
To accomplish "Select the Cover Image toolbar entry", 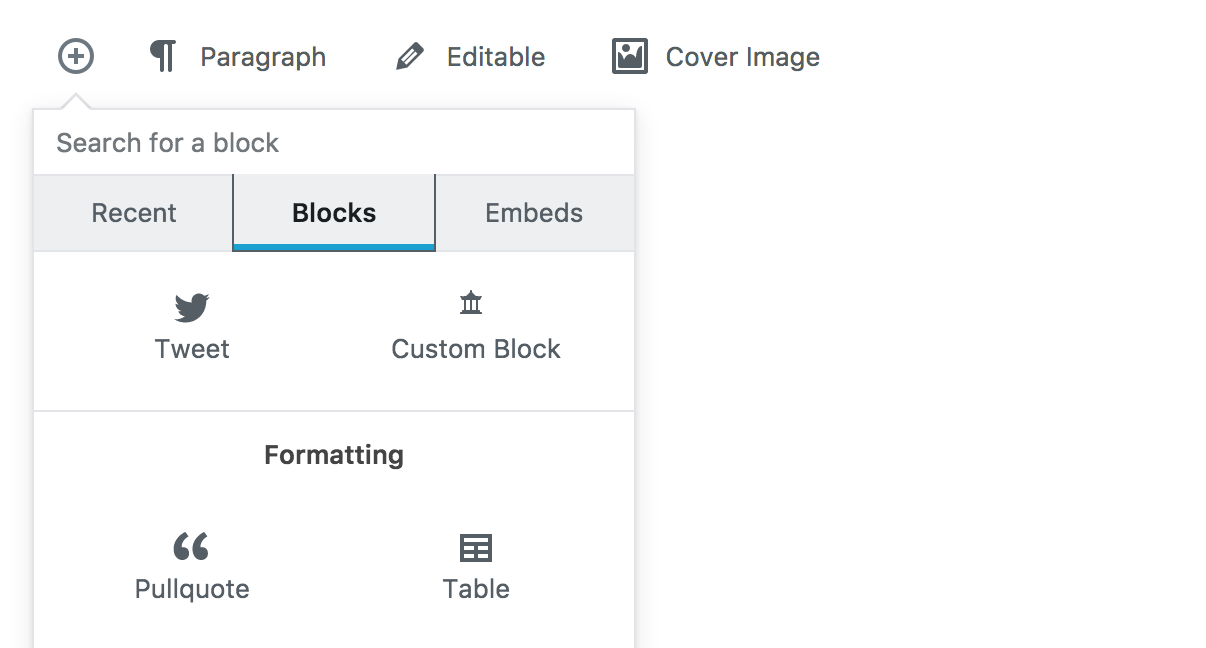I will (x=741, y=56).
